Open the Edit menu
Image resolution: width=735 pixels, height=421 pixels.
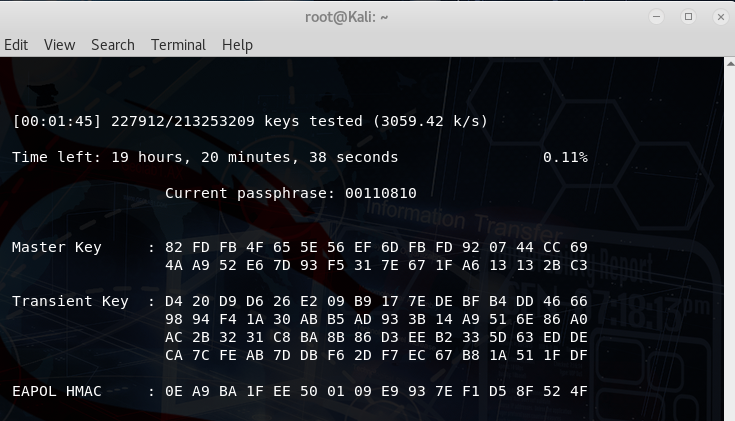(16, 45)
